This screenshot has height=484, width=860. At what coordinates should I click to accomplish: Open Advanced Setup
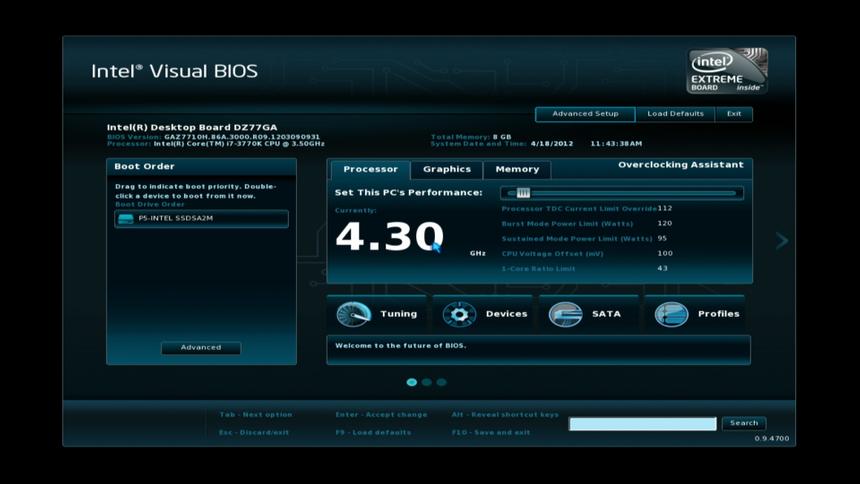point(585,114)
